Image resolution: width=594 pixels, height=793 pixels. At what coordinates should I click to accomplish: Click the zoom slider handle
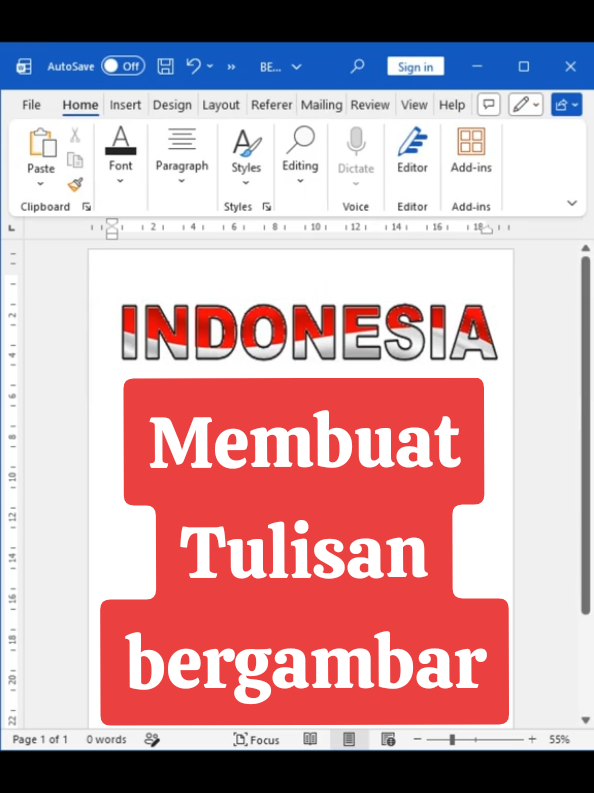[452, 740]
